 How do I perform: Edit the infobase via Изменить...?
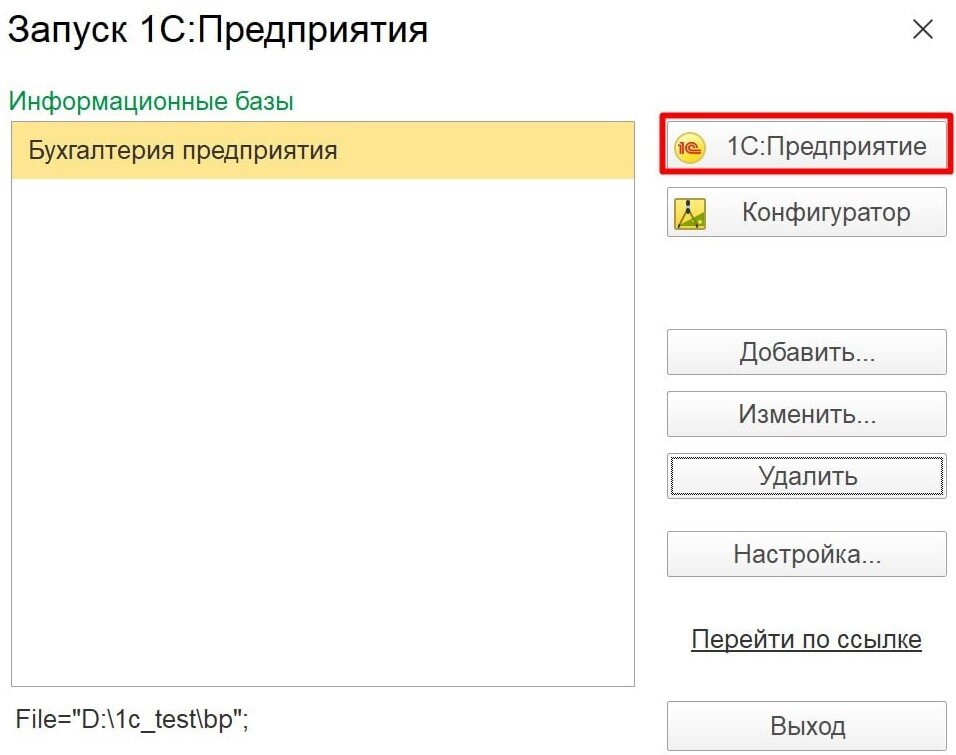pyautogui.click(x=807, y=414)
